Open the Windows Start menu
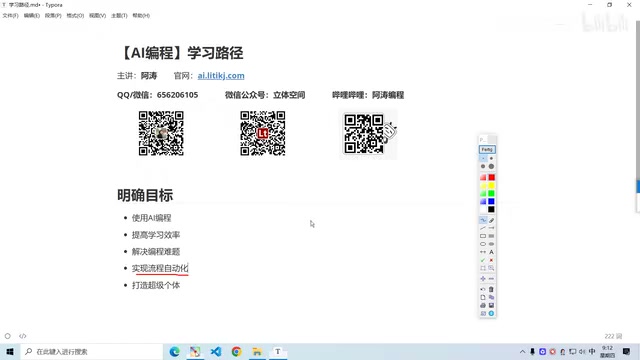640x360 pixels. pyautogui.click(x=10, y=351)
